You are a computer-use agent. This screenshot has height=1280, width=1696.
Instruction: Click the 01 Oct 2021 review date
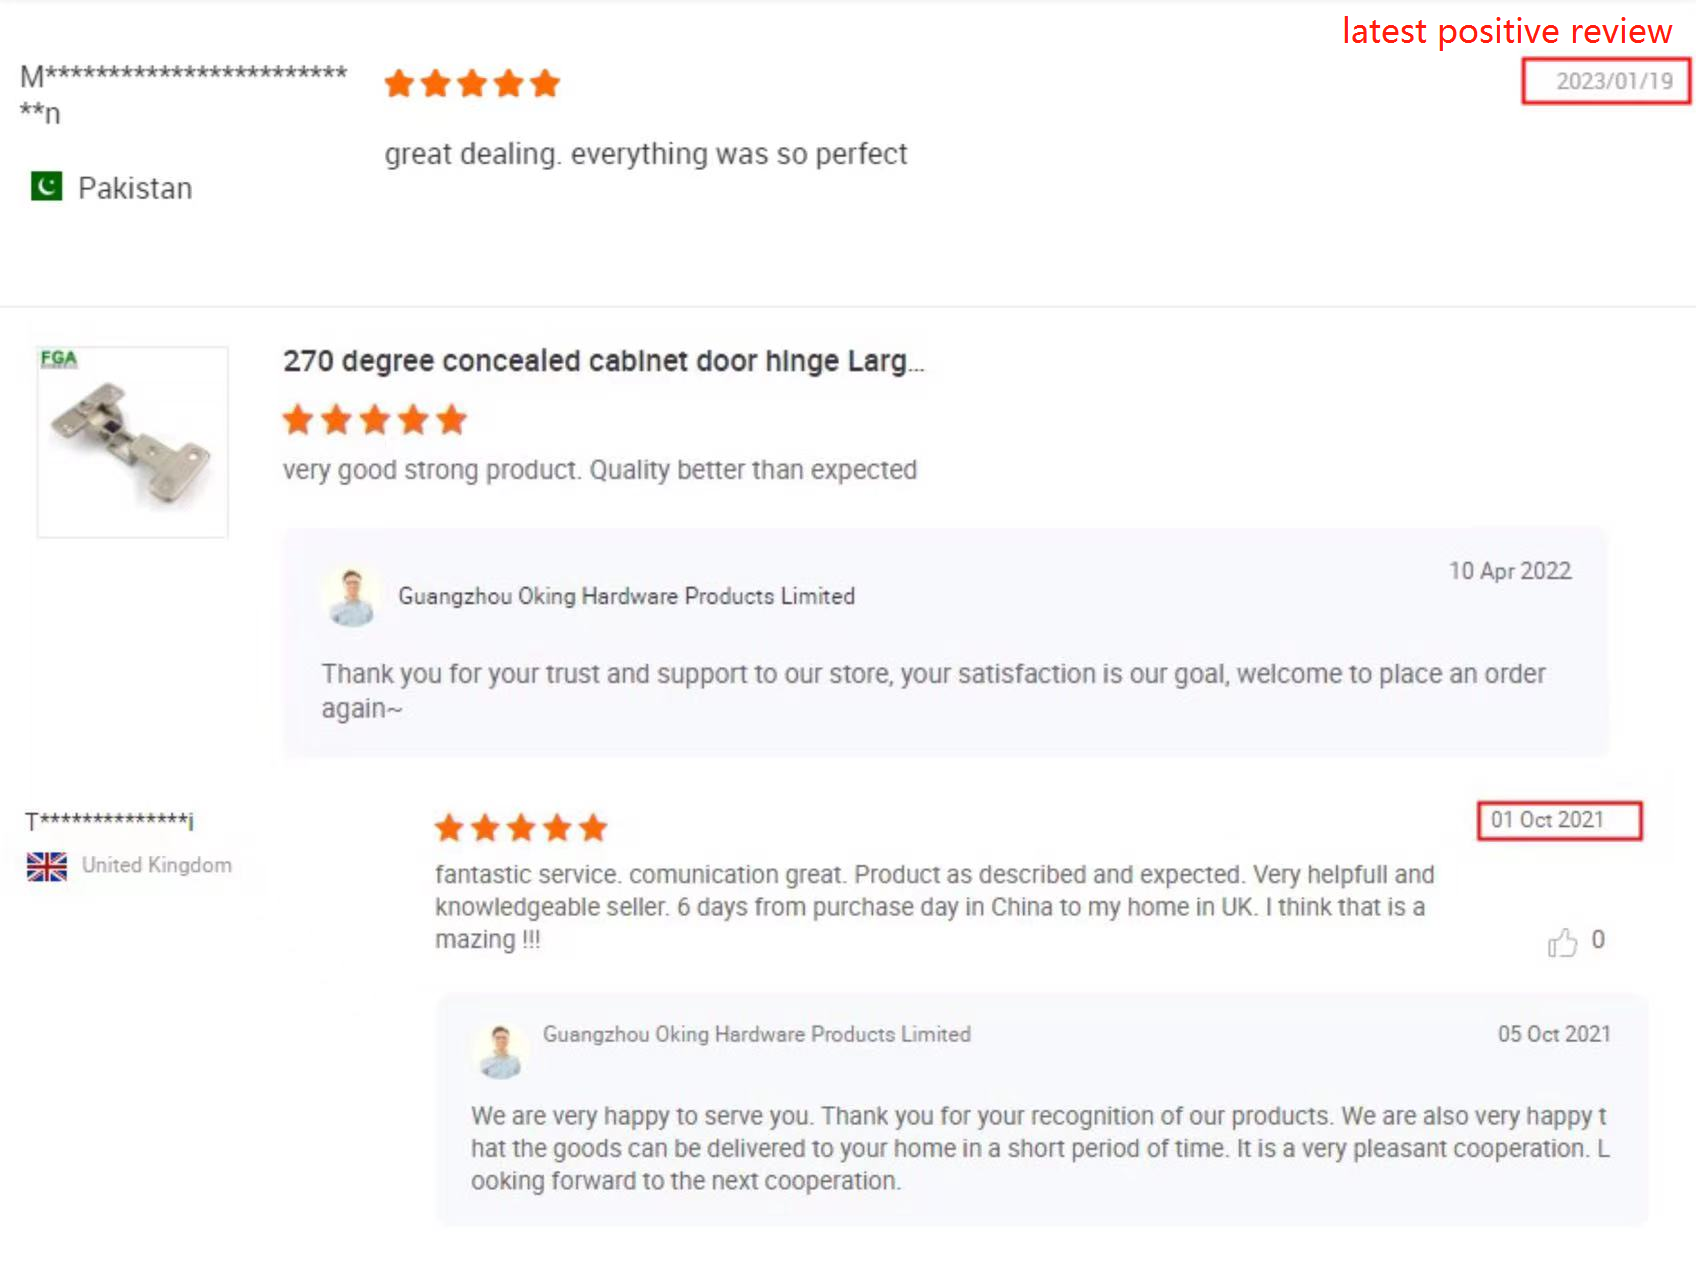pyautogui.click(x=1547, y=820)
